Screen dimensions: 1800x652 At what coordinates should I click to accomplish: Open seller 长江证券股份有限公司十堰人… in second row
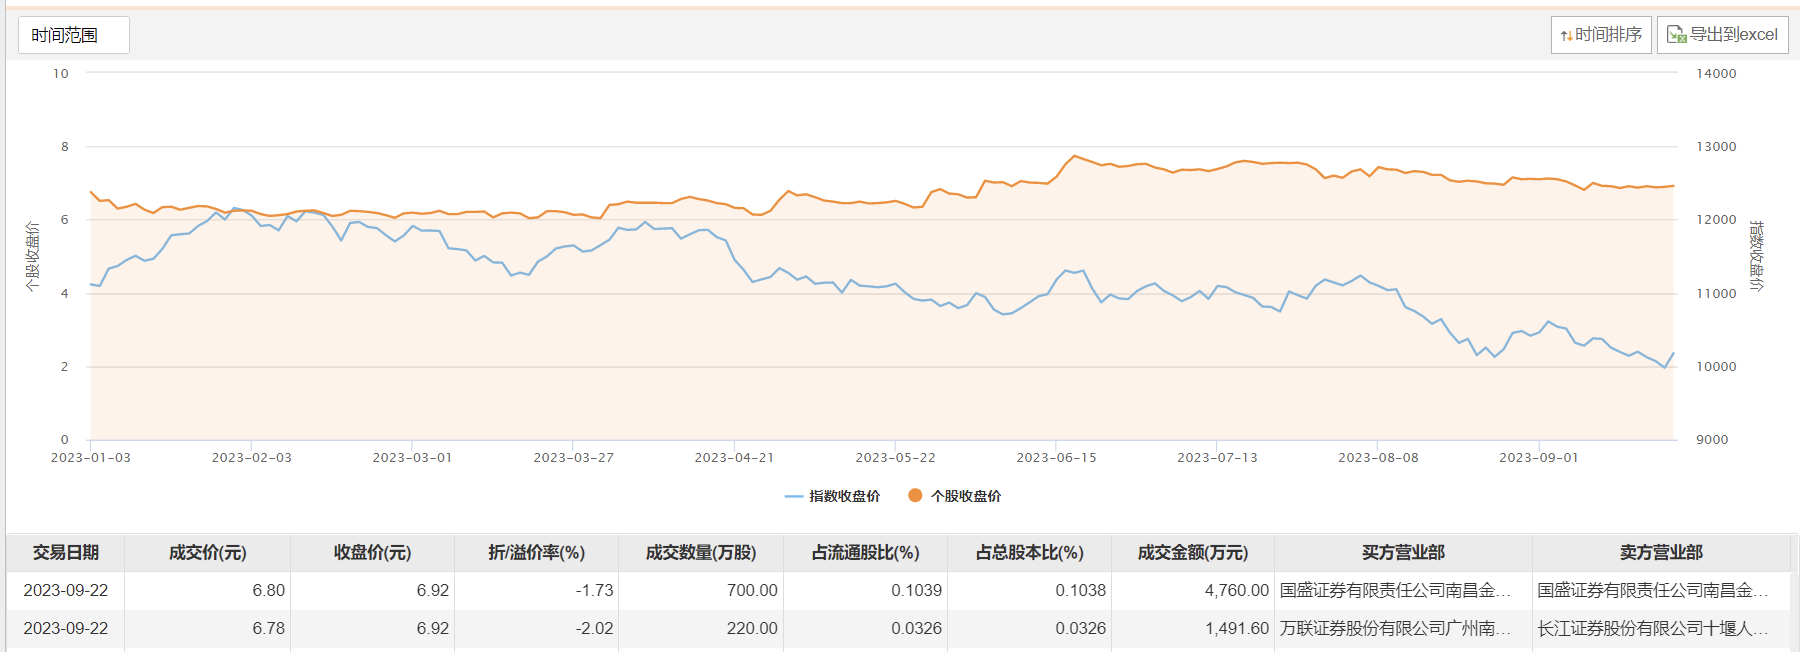pos(1652,629)
